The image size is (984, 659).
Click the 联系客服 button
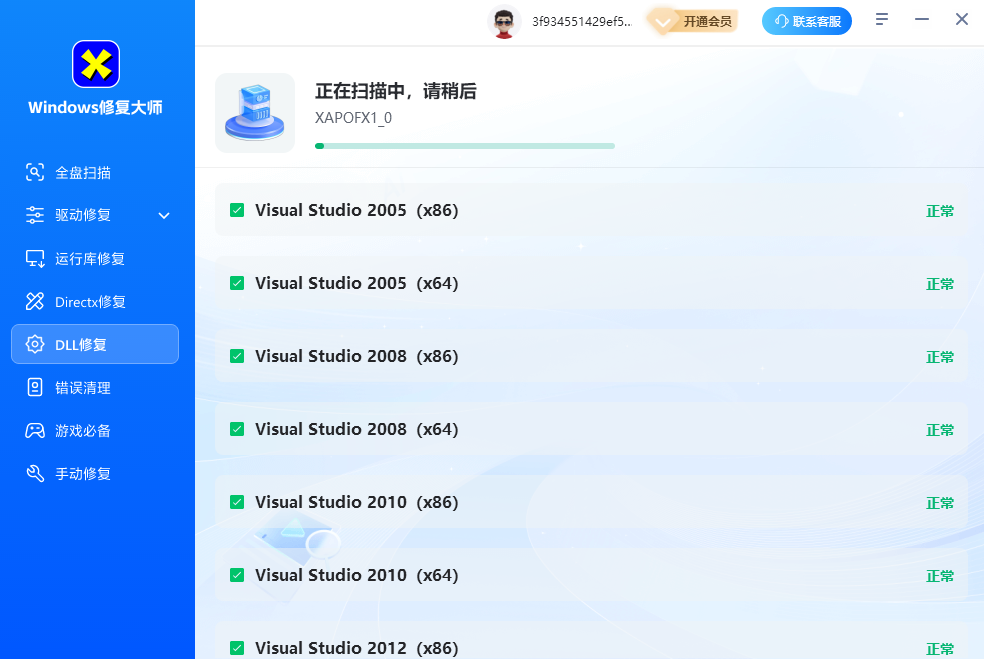click(x=806, y=21)
